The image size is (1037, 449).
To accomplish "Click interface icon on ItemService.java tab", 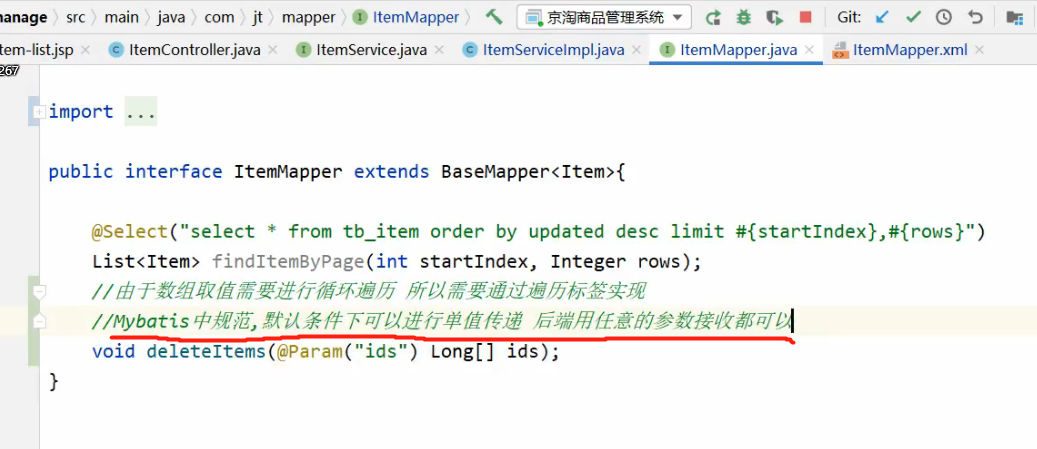I will (x=304, y=50).
